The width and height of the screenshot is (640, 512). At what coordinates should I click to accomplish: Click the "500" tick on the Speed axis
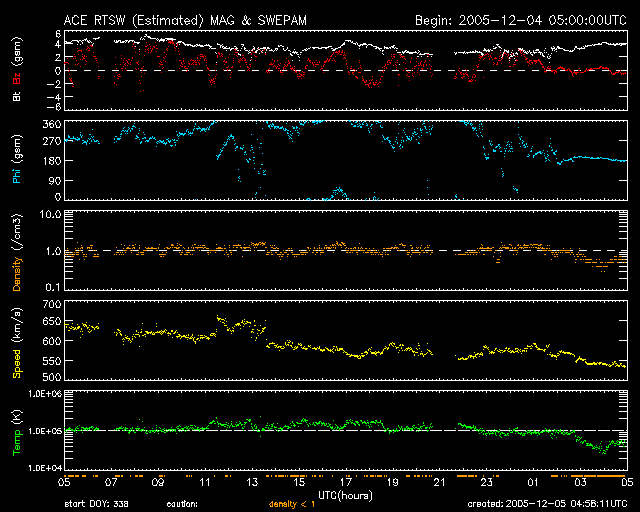point(52,377)
